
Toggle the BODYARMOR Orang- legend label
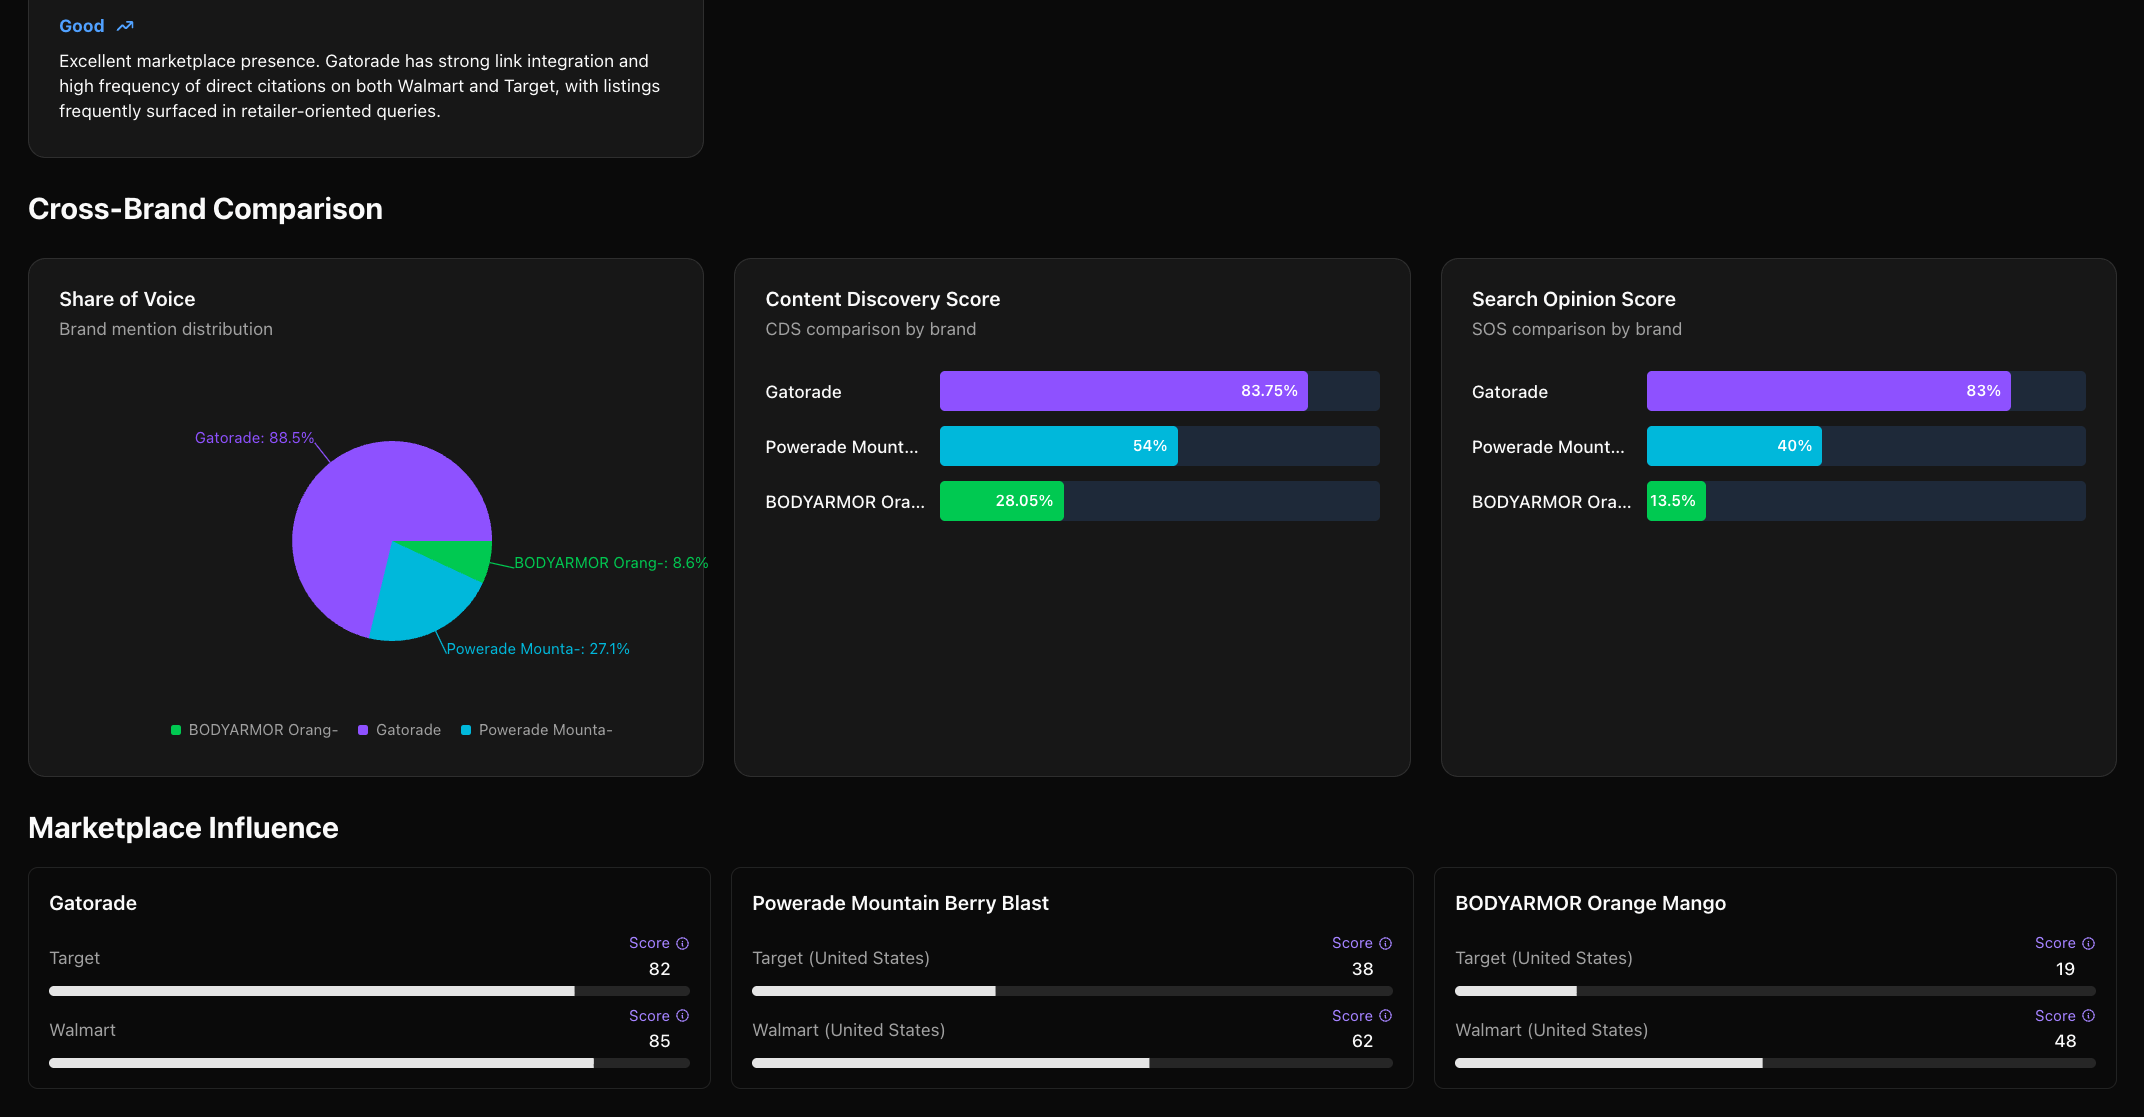[x=263, y=730]
